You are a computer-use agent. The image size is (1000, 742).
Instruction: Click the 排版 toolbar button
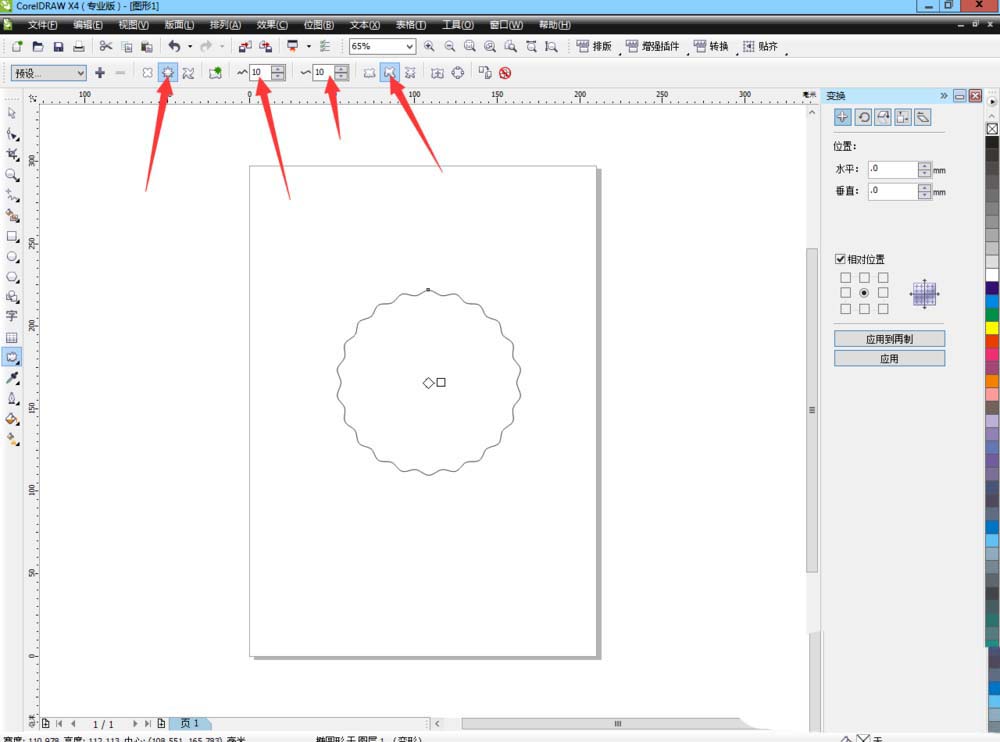(x=594, y=46)
